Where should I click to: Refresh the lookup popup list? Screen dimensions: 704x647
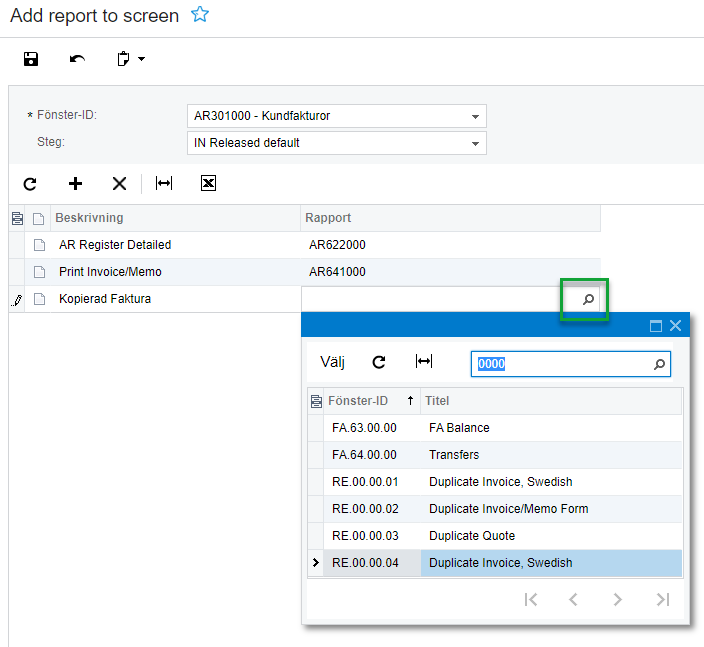pyautogui.click(x=379, y=362)
